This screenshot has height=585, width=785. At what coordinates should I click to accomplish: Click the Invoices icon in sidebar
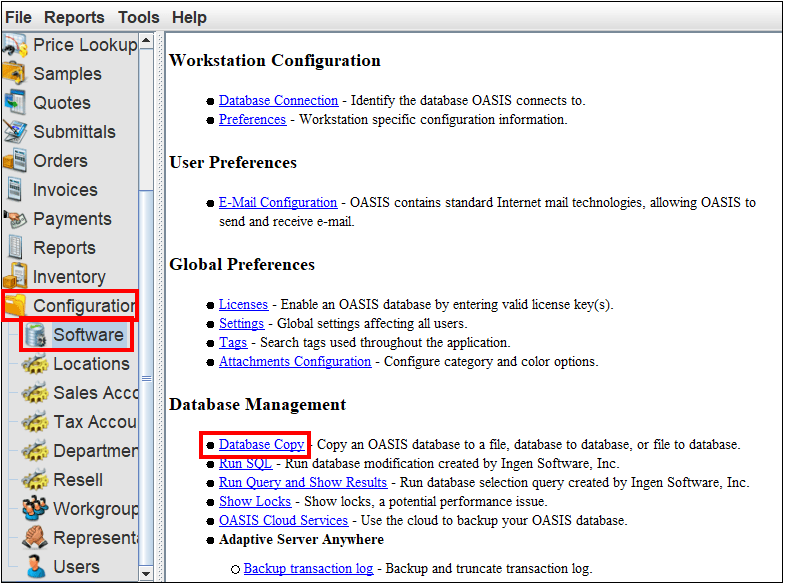click(x=15, y=190)
